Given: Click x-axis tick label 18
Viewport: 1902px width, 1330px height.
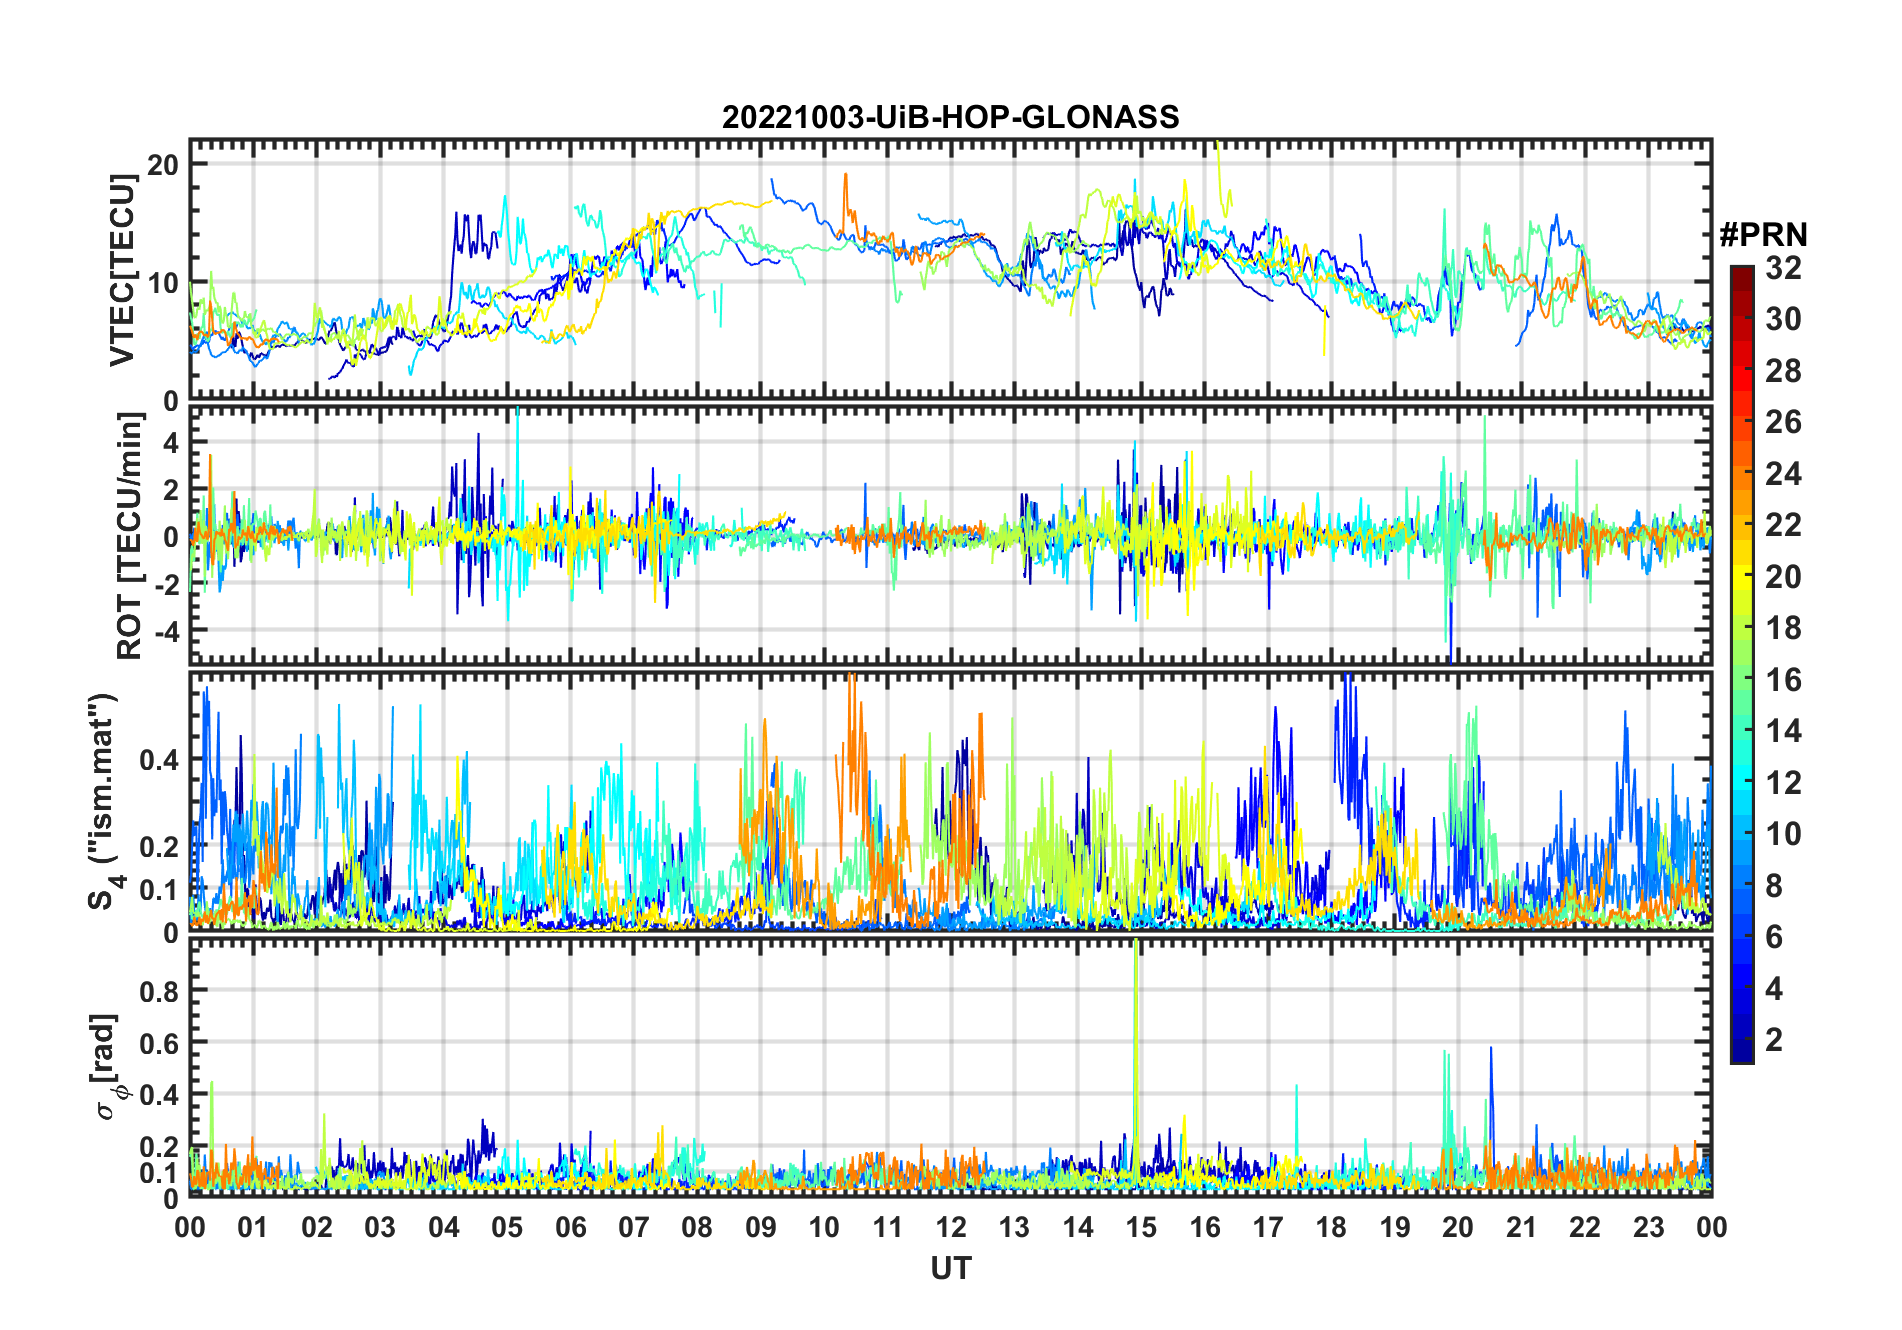Looking at the screenshot, I should coord(1331,1227).
